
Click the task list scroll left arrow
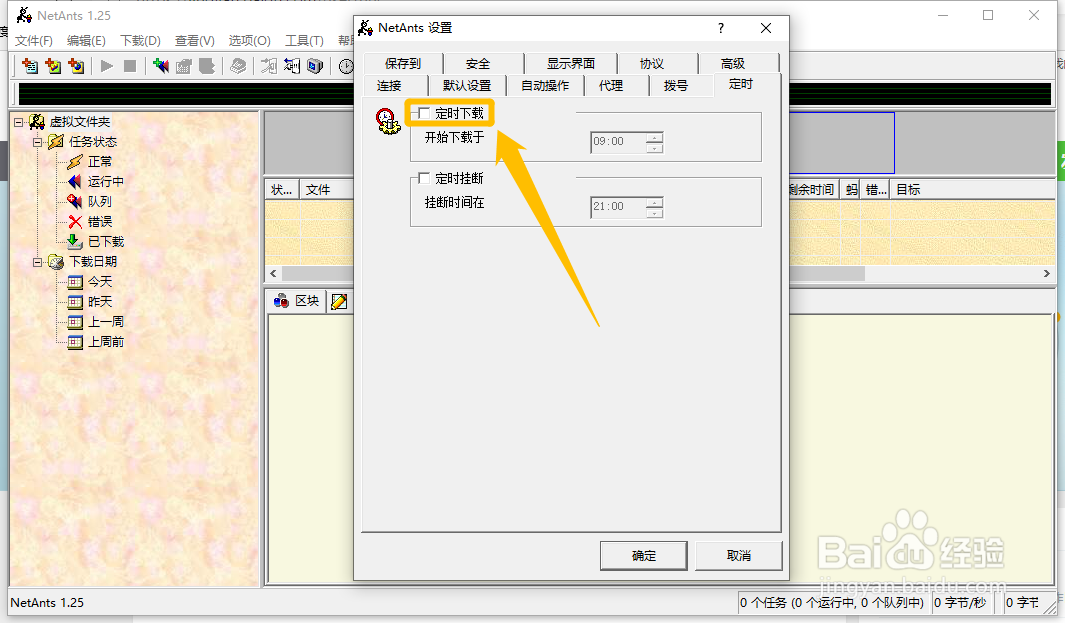click(x=273, y=274)
